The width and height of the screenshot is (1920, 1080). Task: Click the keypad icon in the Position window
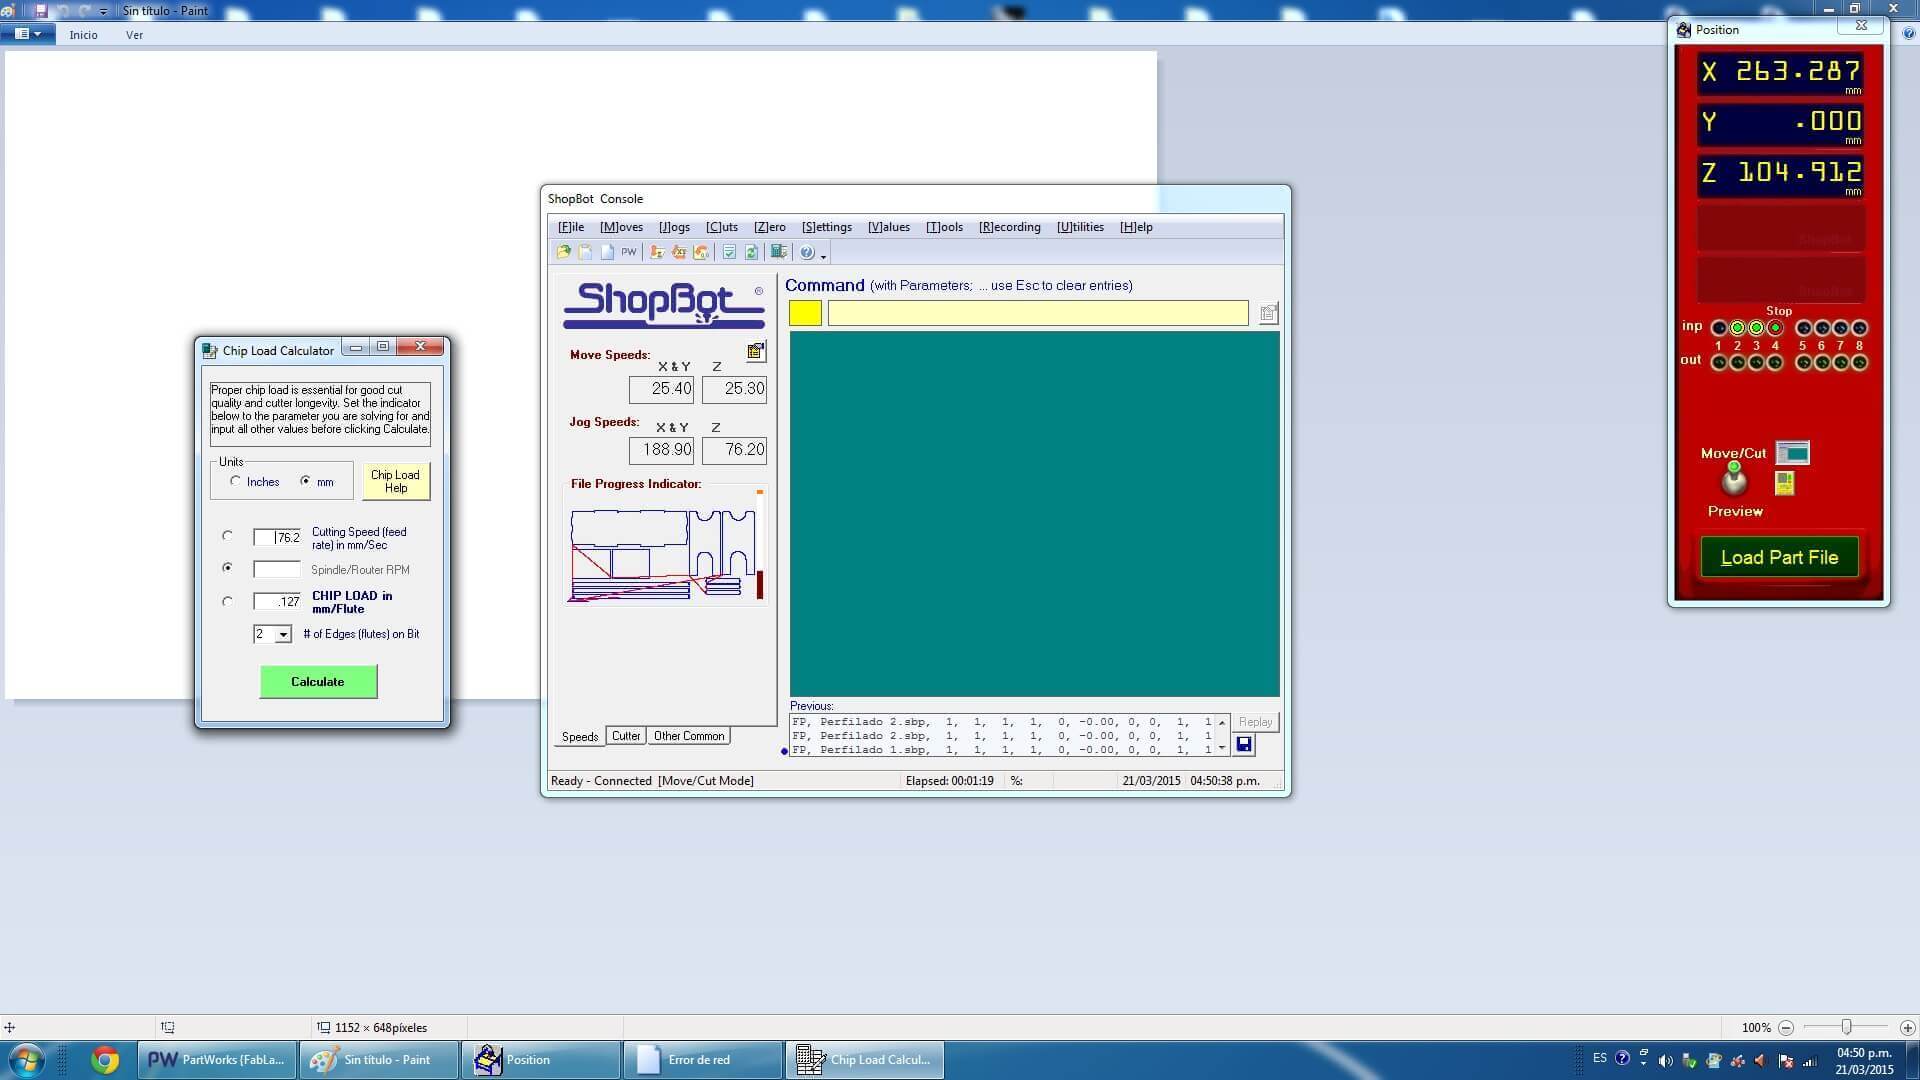tap(1784, 484)
